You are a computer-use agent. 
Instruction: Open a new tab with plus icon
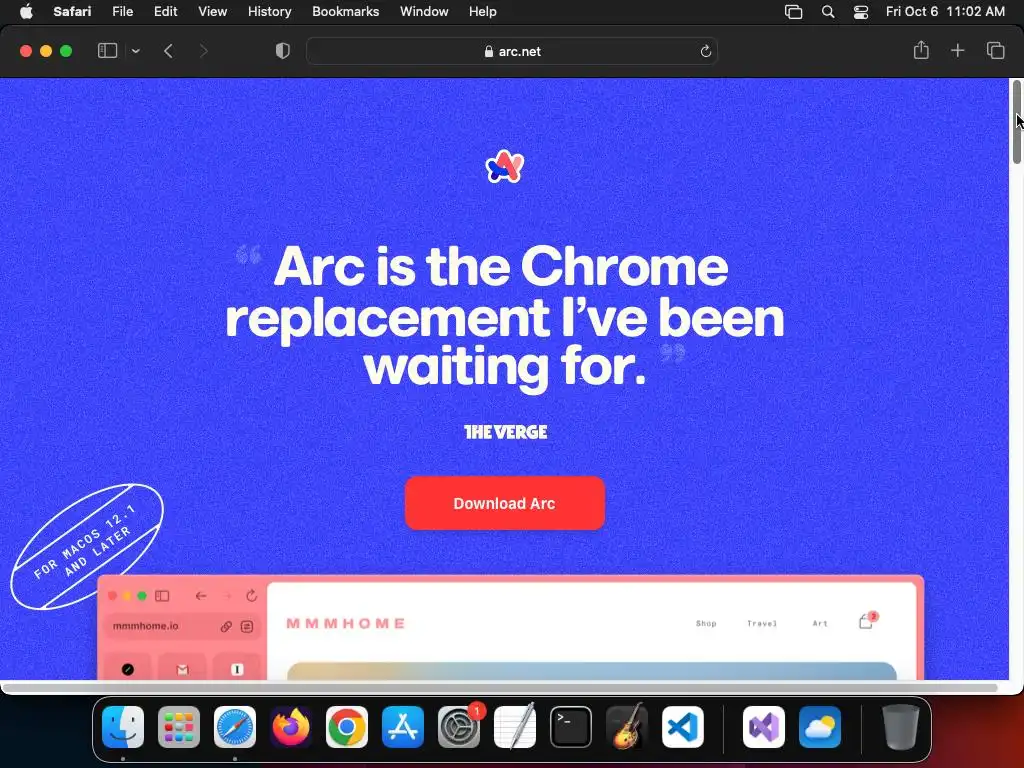click(x=957, y=50)
